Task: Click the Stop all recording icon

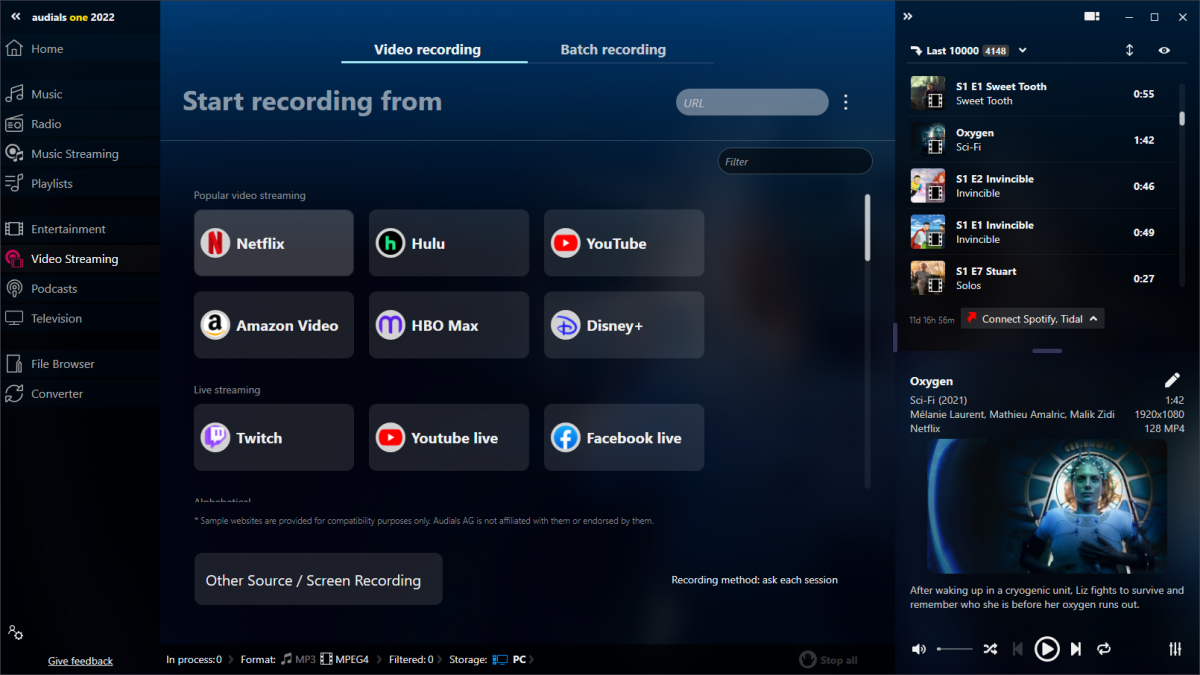Action: pos(807,660)
